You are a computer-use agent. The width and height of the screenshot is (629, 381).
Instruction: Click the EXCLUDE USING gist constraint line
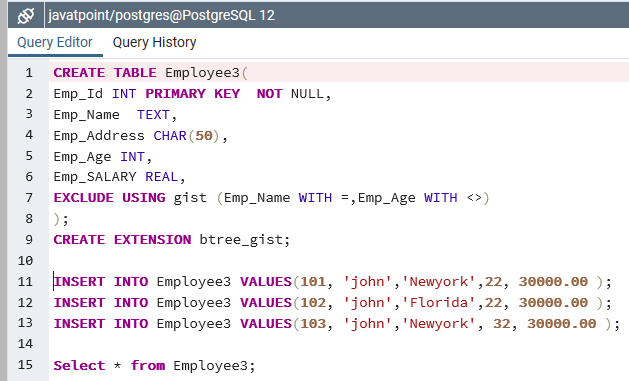(272, 198)
